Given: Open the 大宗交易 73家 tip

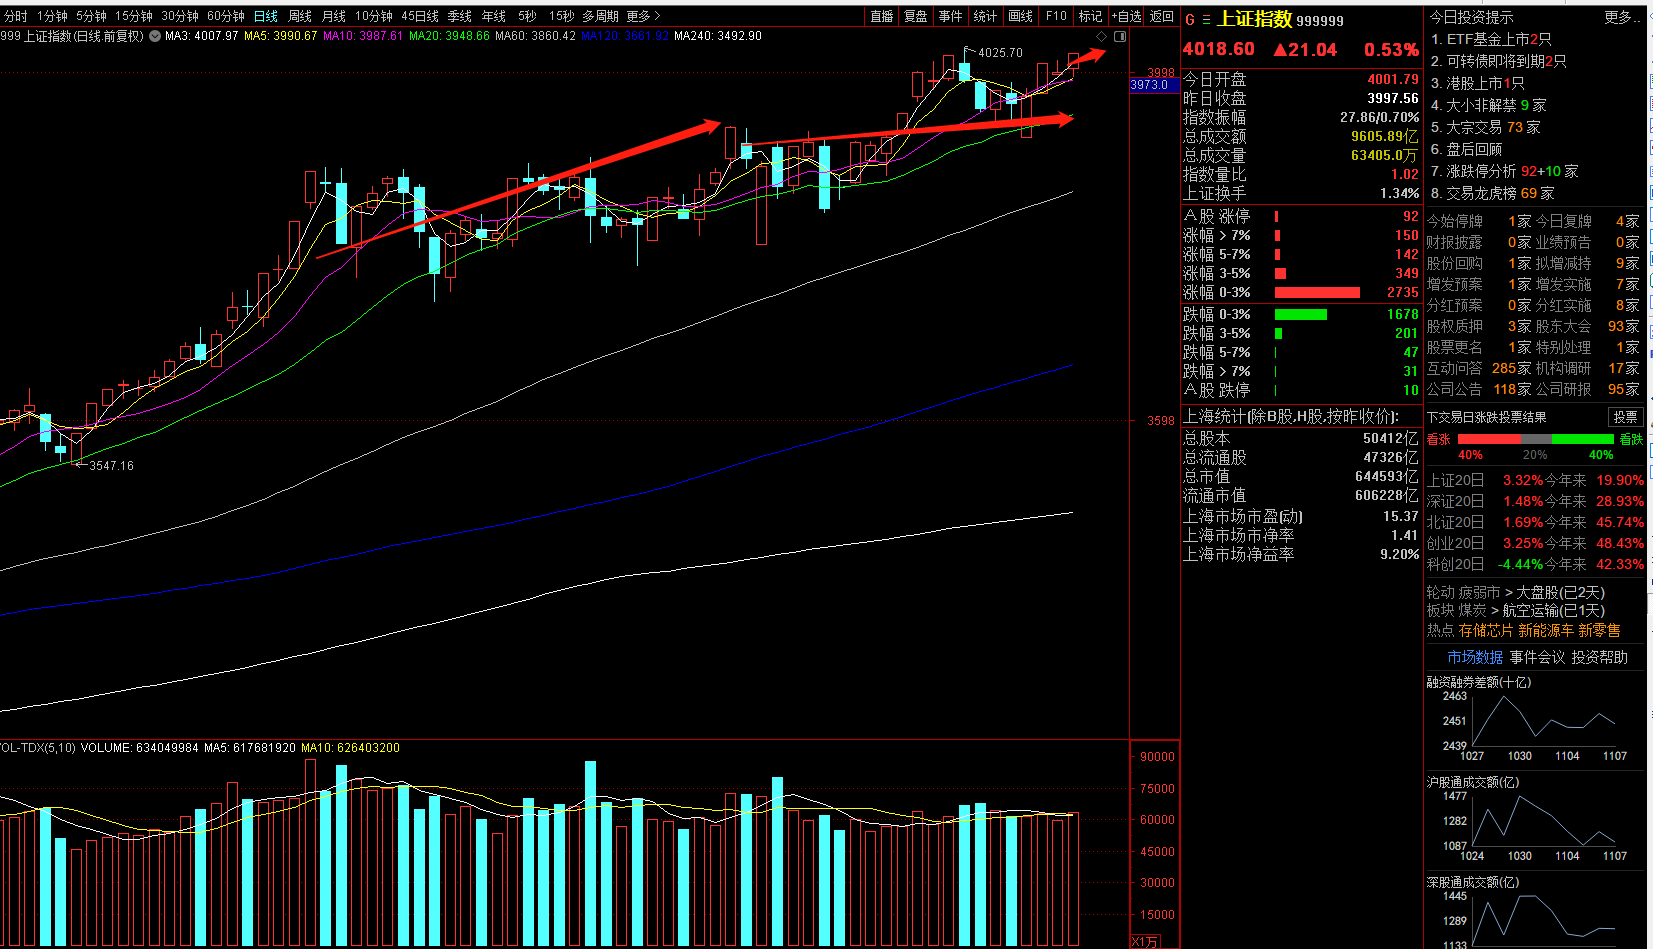Looking at the screenshot, I should (1486, 127).
